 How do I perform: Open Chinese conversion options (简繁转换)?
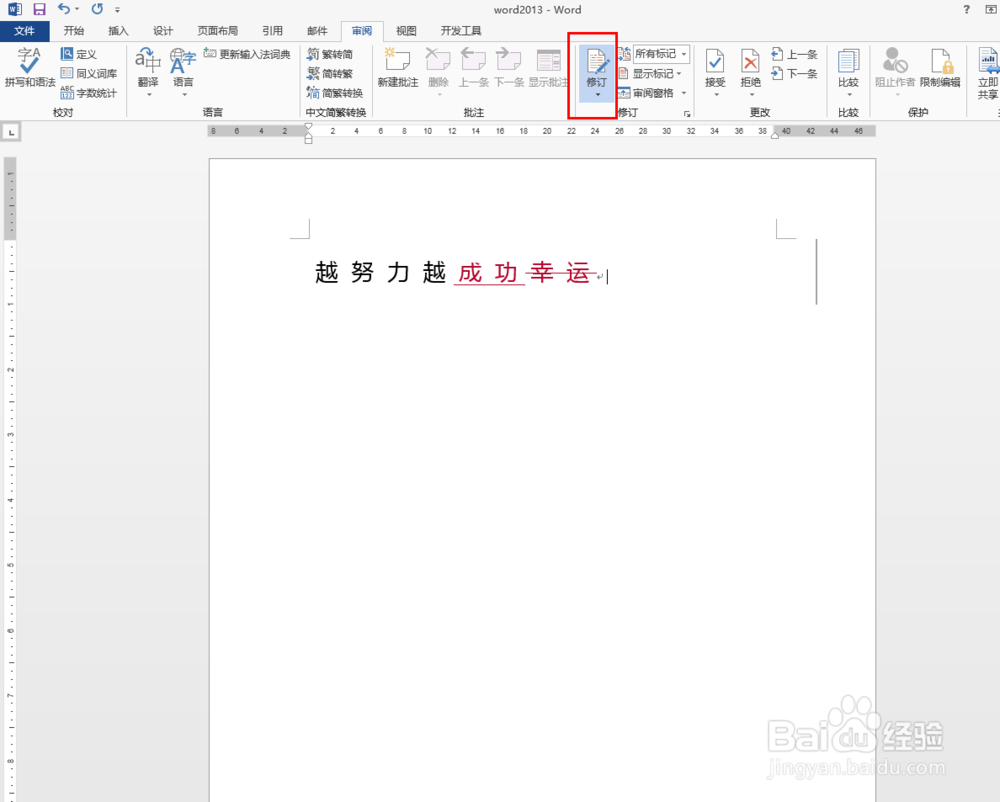click(x=335, y=92)
